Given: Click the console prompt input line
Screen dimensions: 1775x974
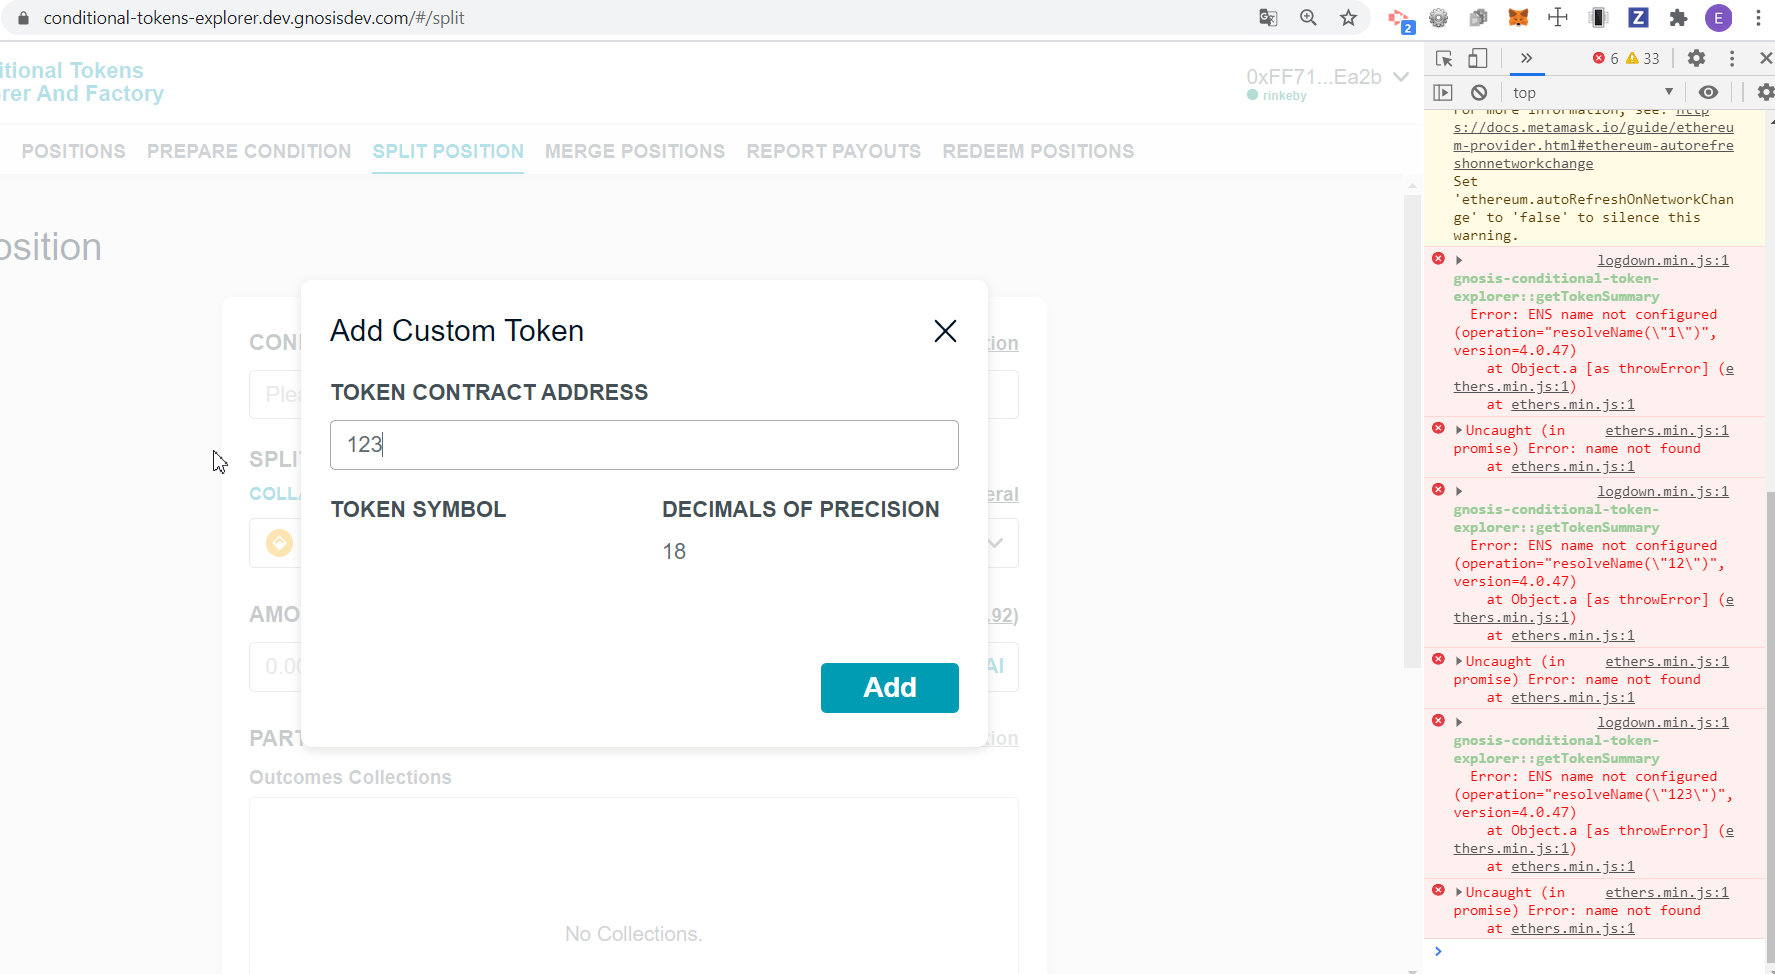Looking at the screenshot, I should 1600,951.
